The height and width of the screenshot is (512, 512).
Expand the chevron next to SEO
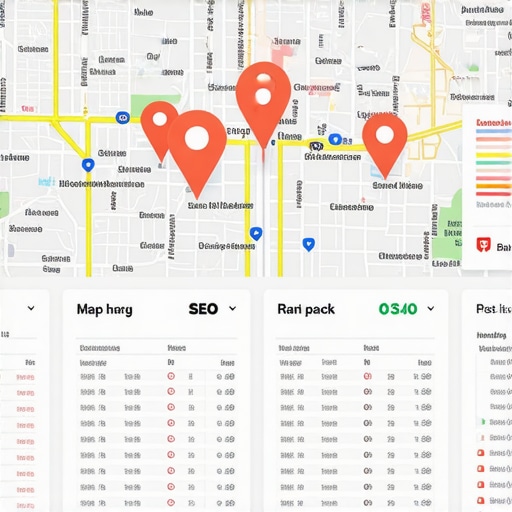233,308
